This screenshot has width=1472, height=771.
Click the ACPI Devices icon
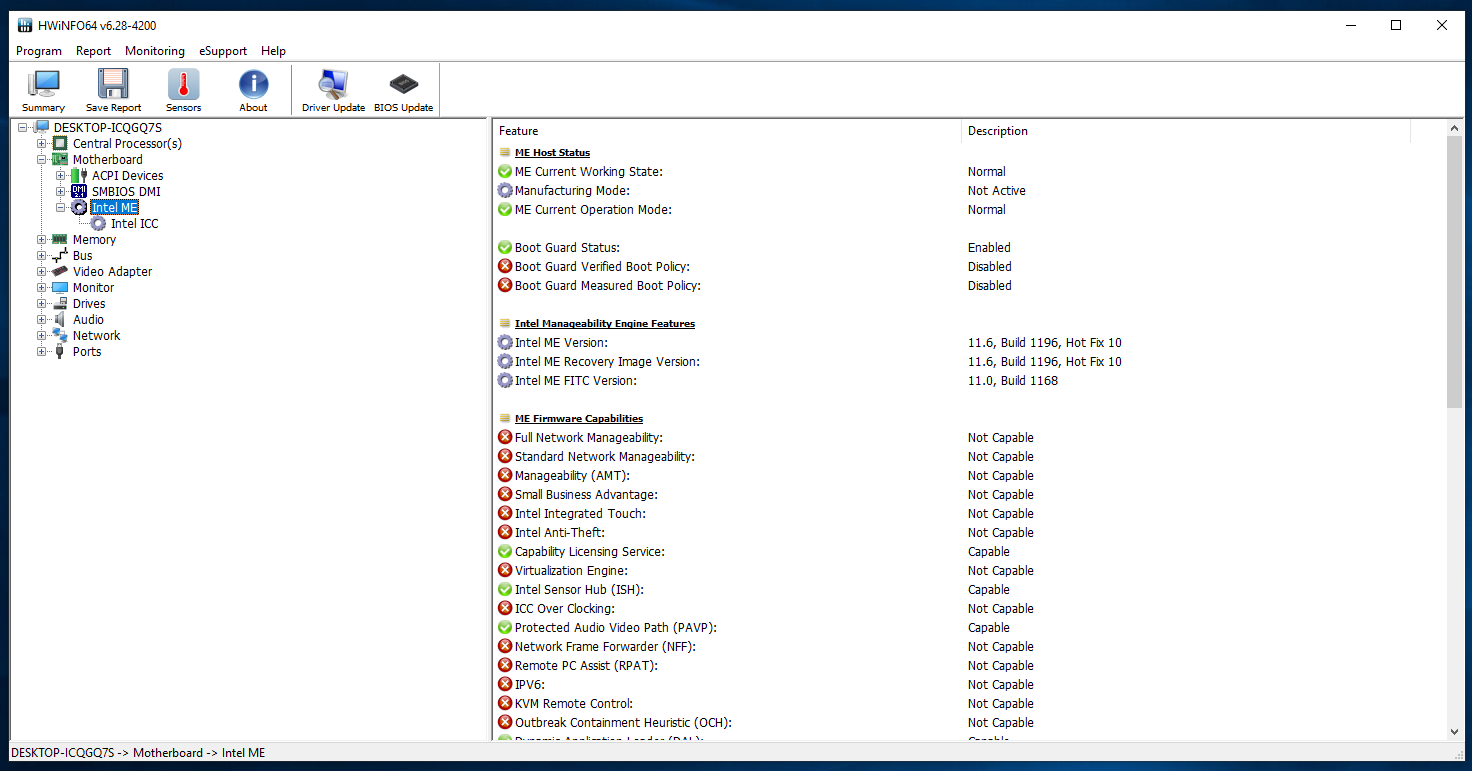[79, 176]
